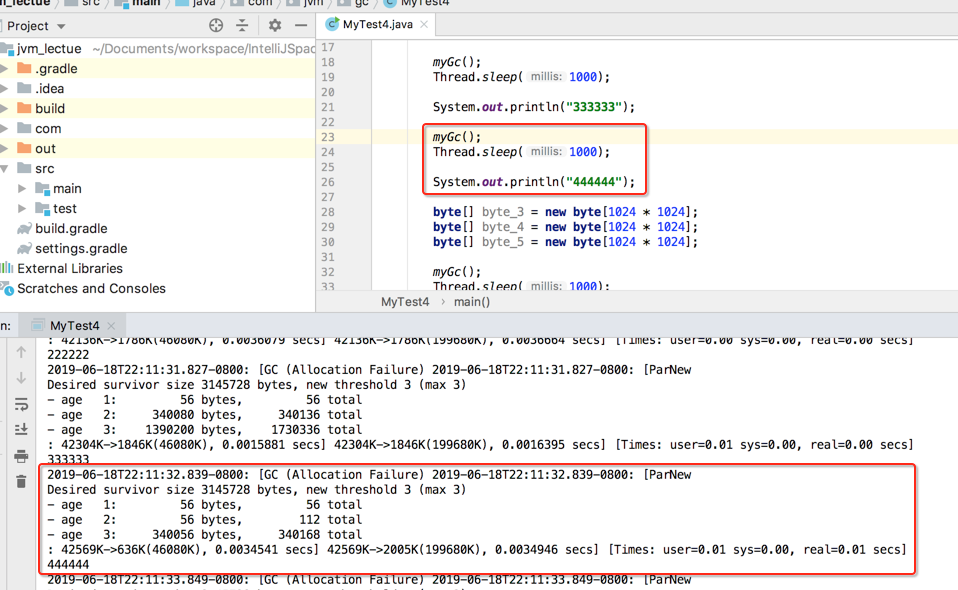958x590 pixels.
Task: Select the MyTest4.java editor tab
Action: [377, 24]
